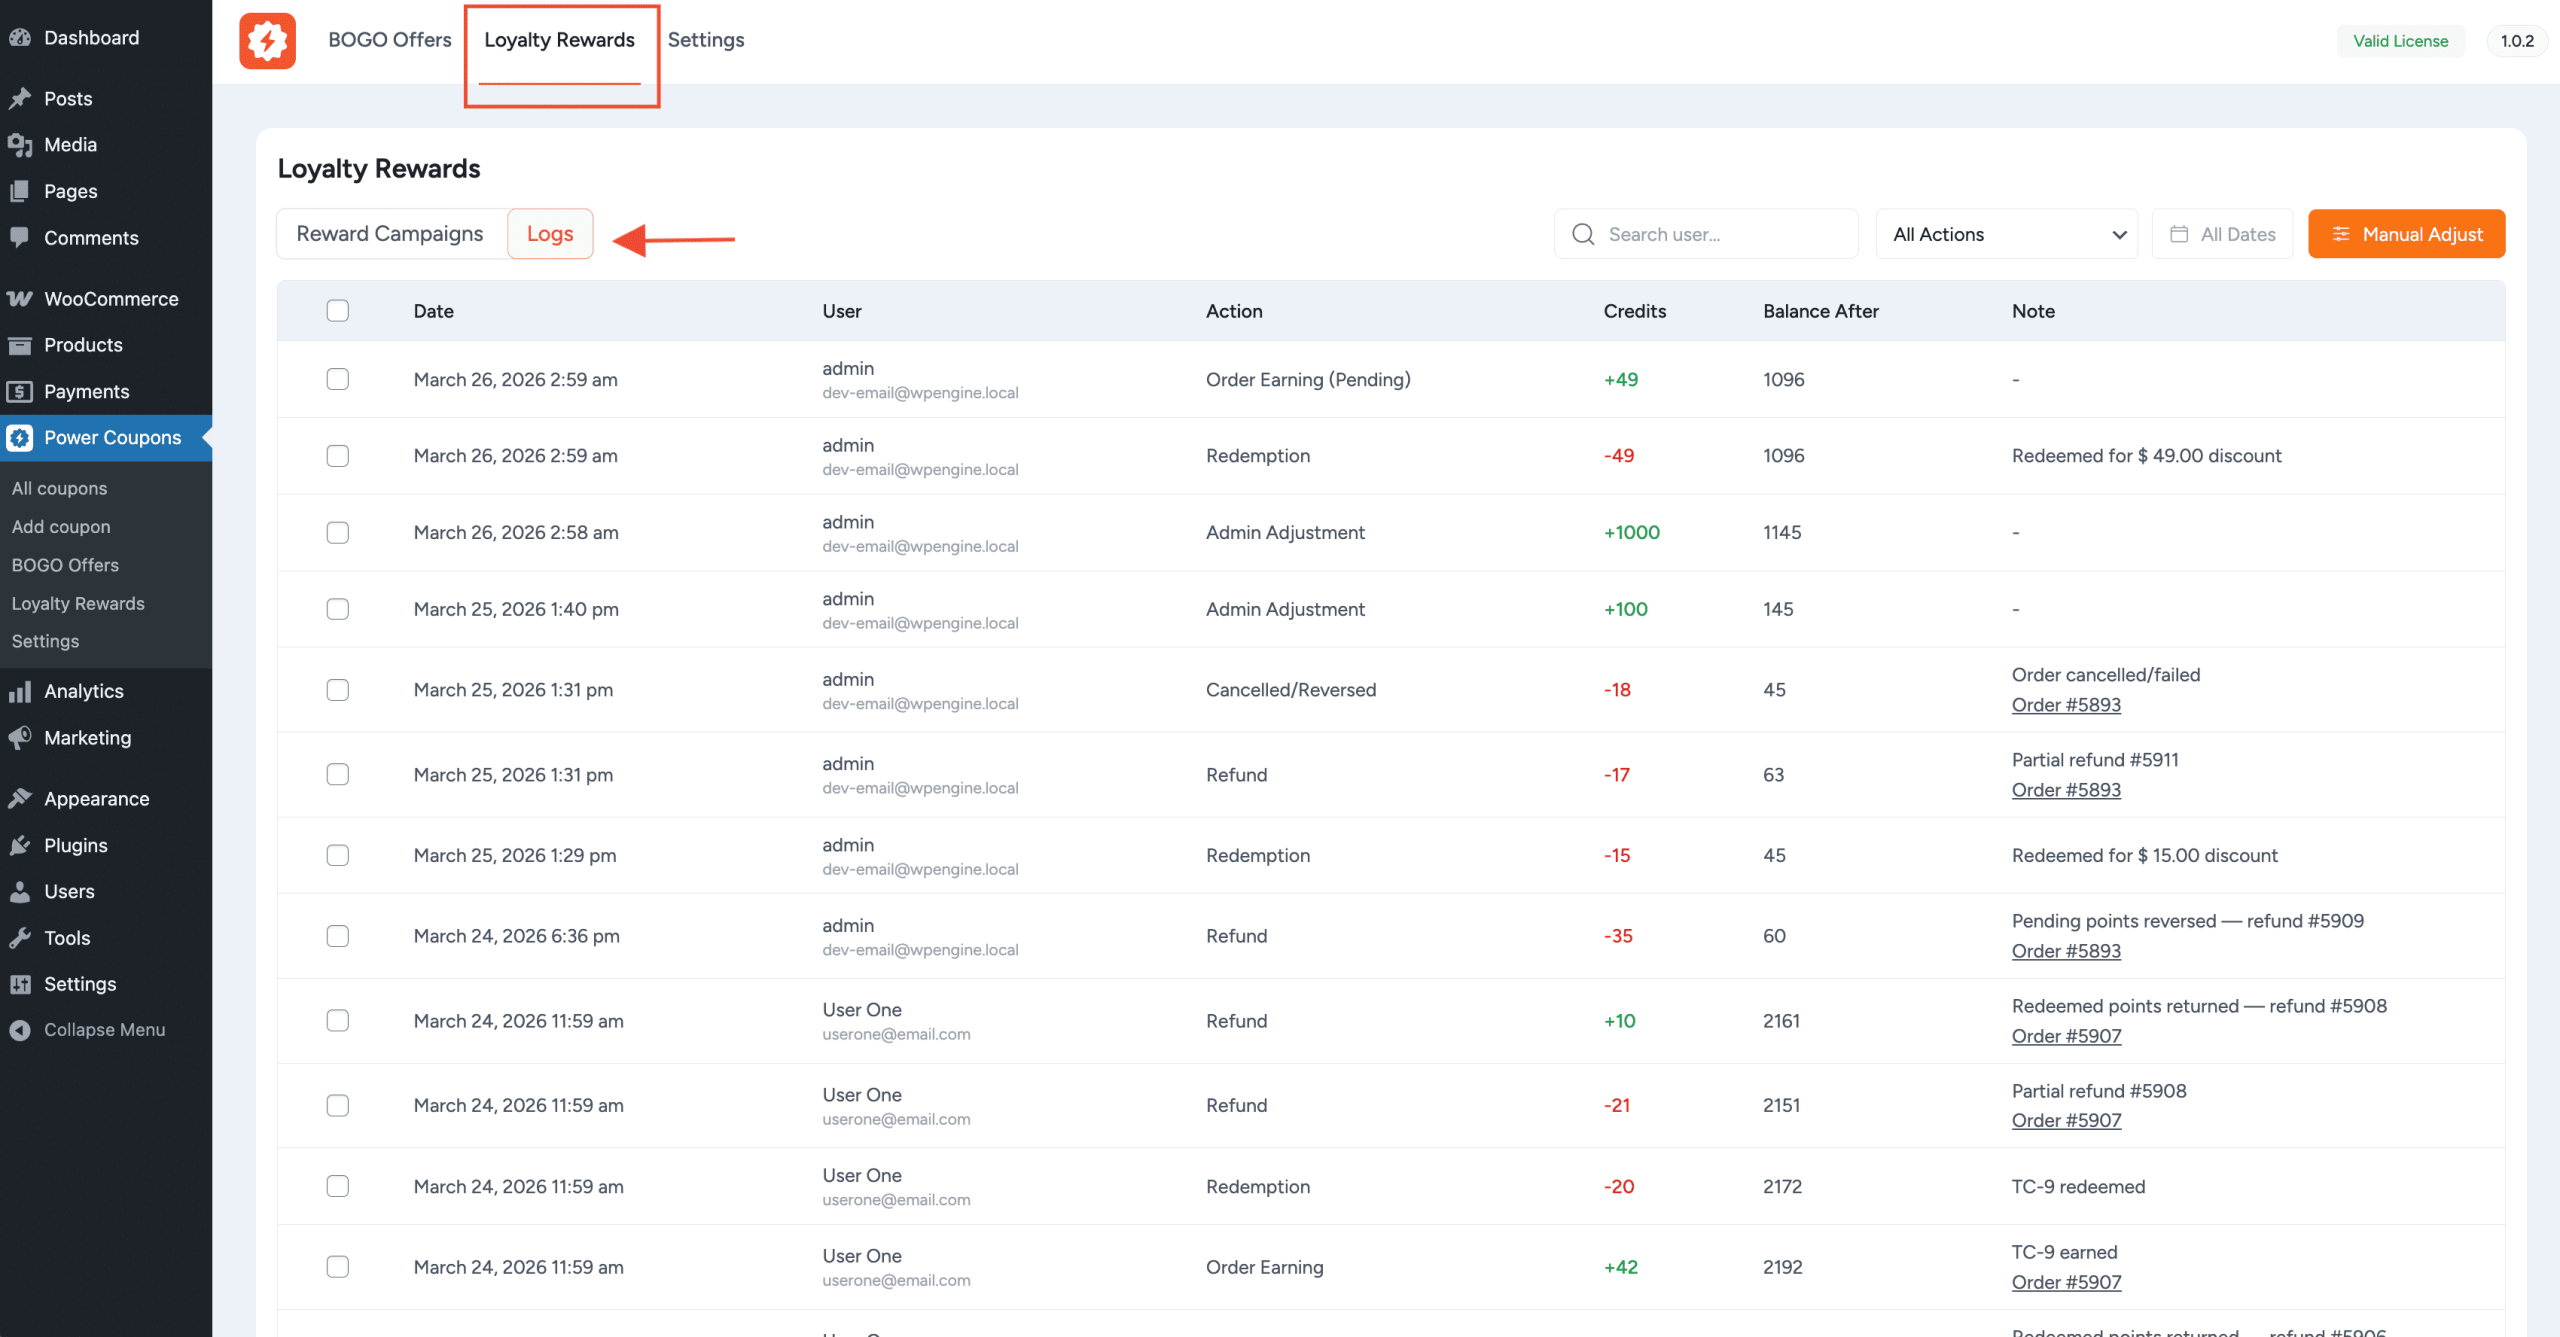This screenshot has width=2560, height=1337.
Task: Switch to the BOGO Offers tab
Action: (389, 40)
